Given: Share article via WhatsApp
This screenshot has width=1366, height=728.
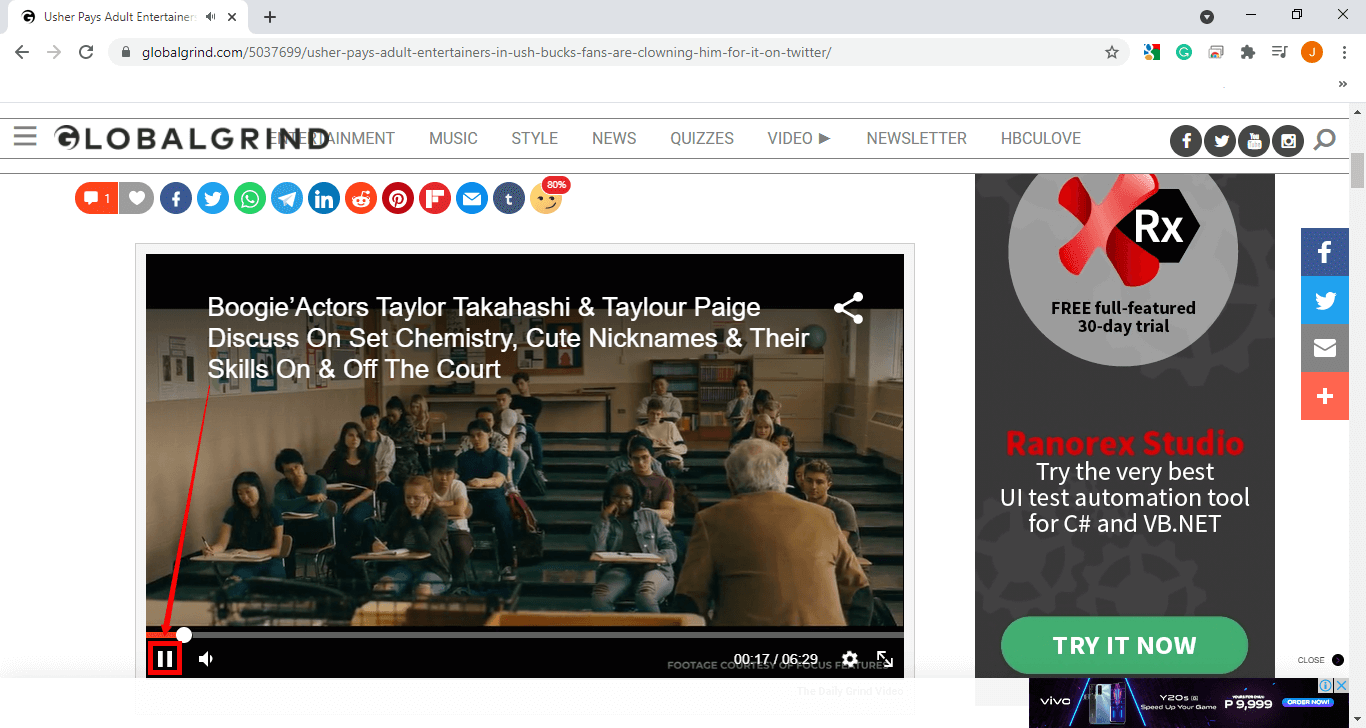Looking at the screenshot, I should (250, 198).
